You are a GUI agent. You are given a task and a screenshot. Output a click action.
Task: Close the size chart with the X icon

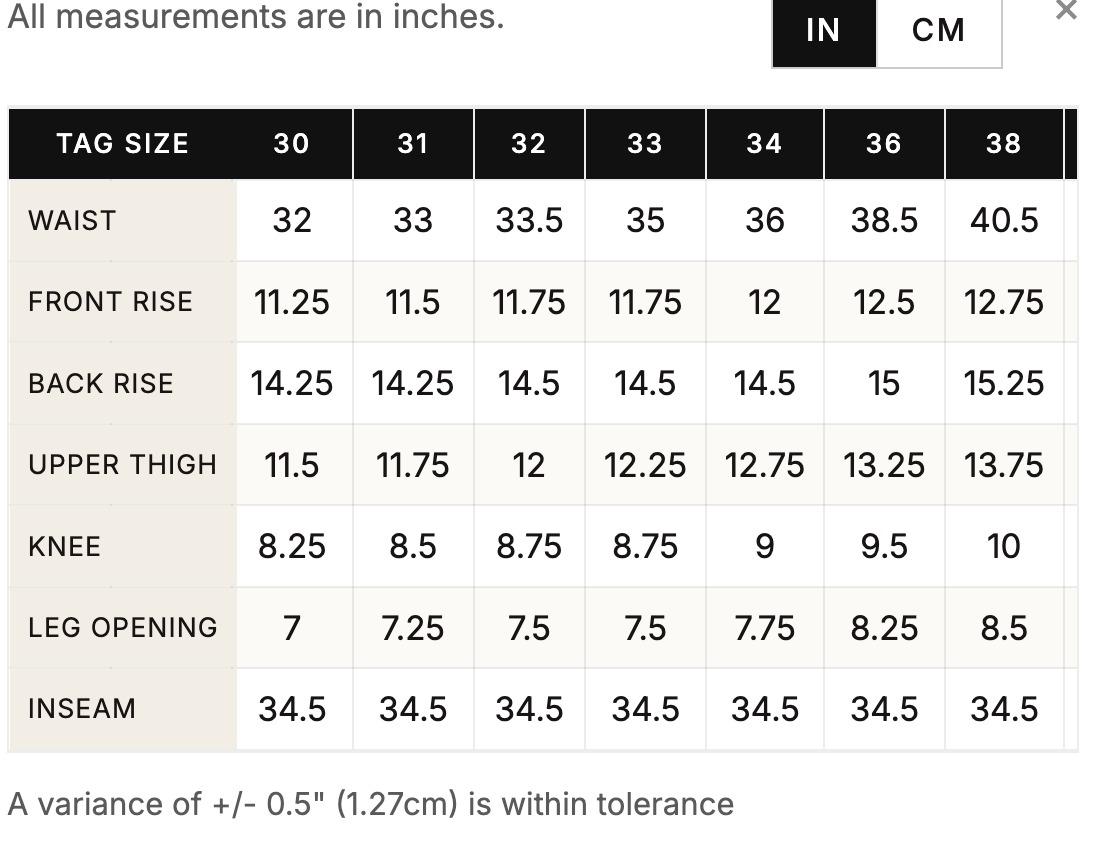tap(1066, 10)
